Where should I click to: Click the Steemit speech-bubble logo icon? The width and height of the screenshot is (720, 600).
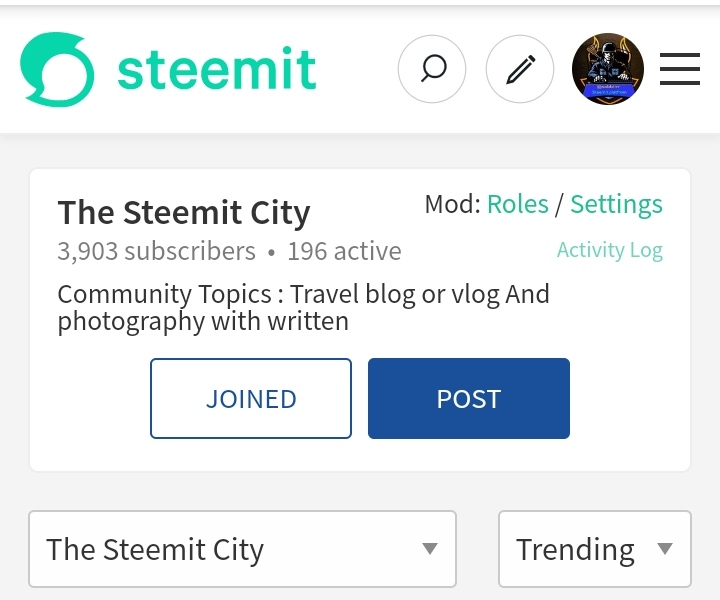(57, 69)
